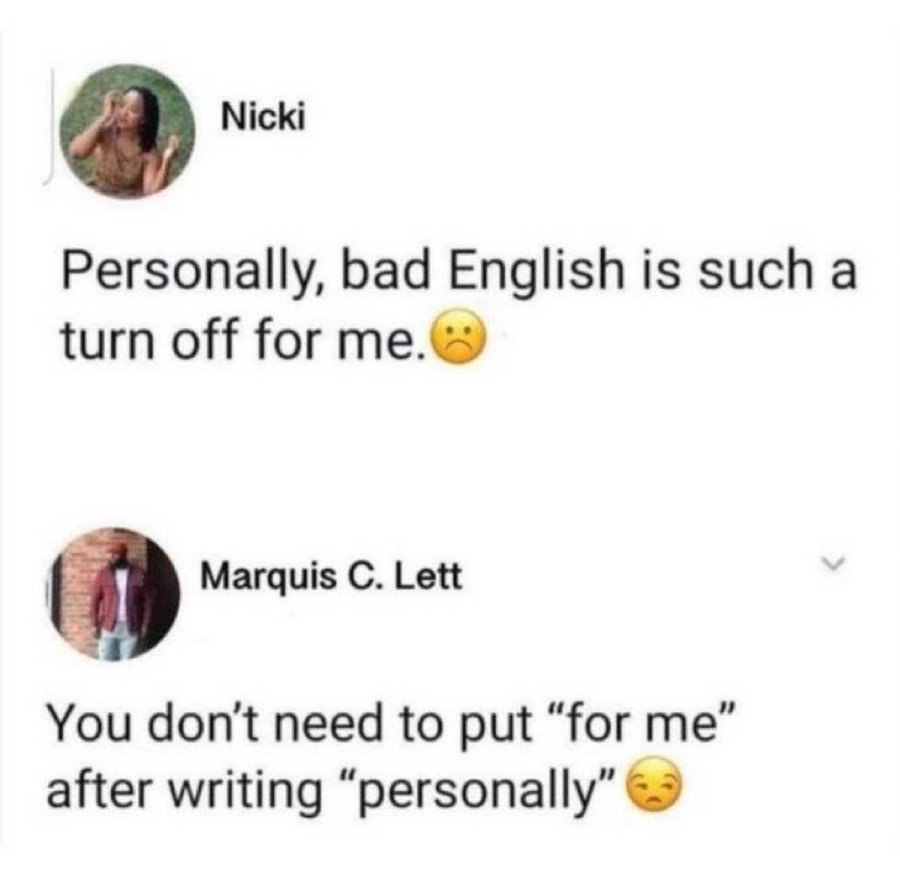Click the name Marquis C. Lett
Image resolution: width=900 pixels, height=875 pixels.
click(x=331, y=576)
